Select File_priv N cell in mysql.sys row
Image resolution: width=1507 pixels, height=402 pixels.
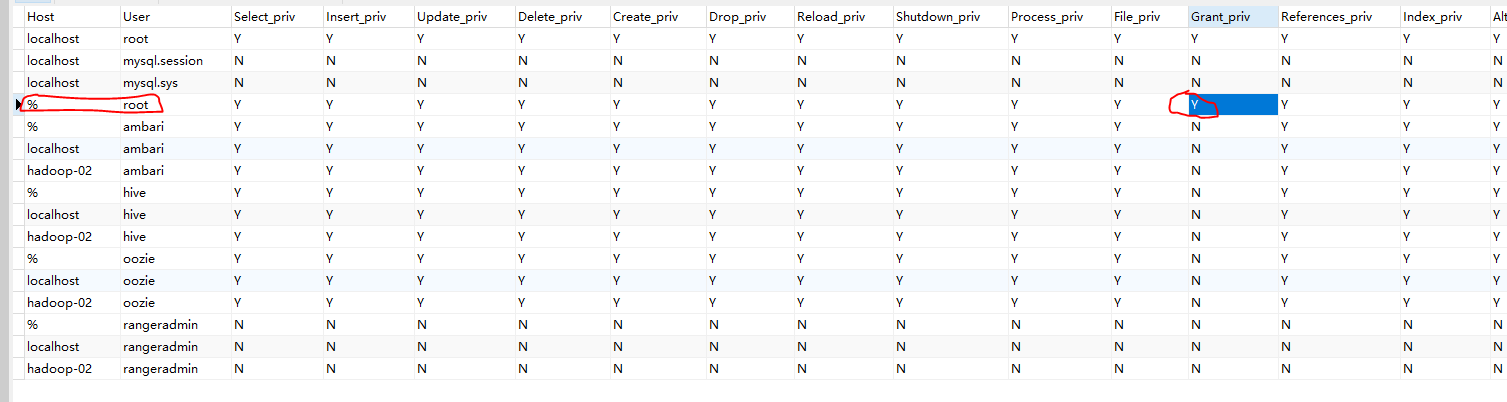coord(1148,83)
